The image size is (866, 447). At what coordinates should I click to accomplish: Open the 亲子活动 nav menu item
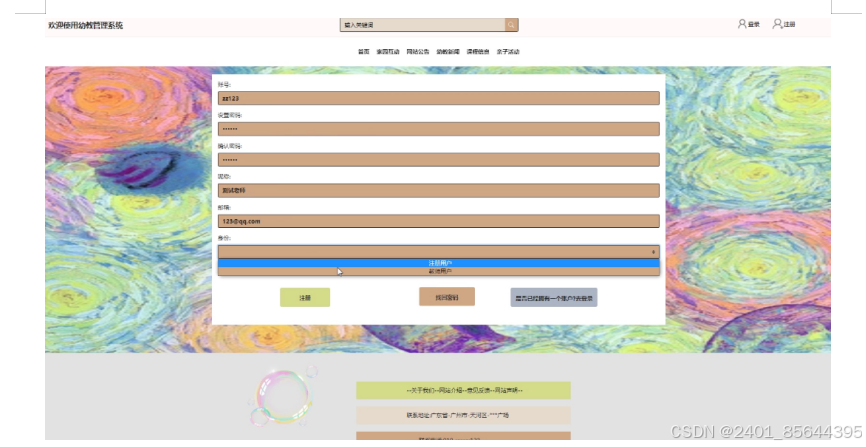[508, 51]
